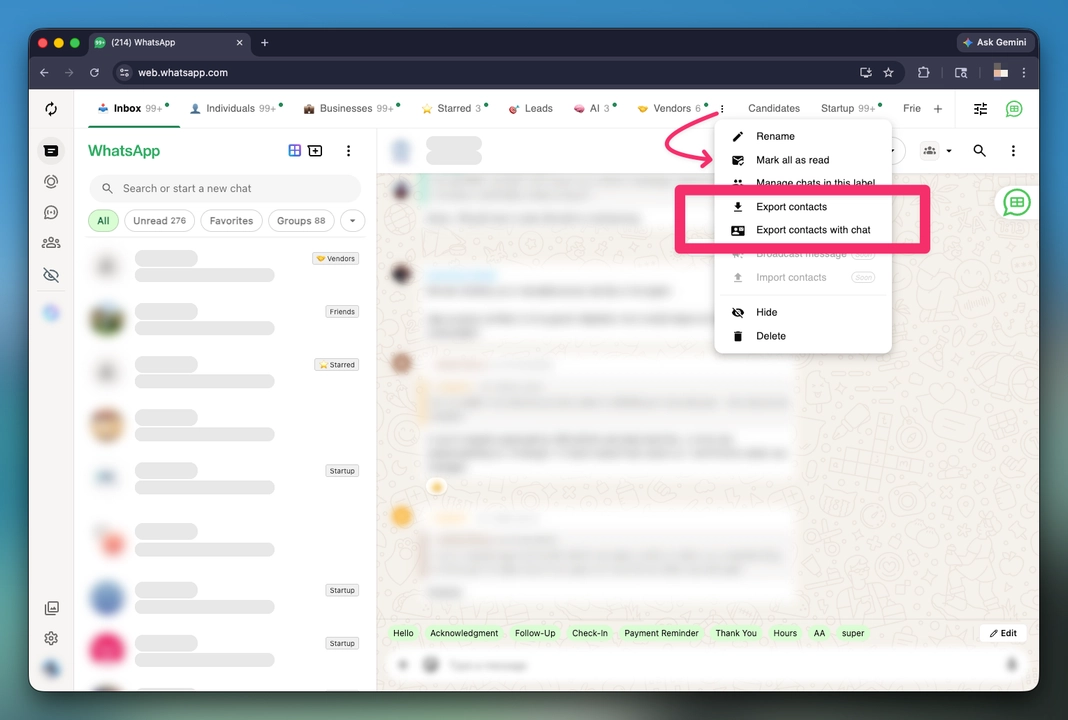Click the search or start a new chat field
This screenshot has width=1068, height=720.
pyautogui.click(x=223, y=188)
